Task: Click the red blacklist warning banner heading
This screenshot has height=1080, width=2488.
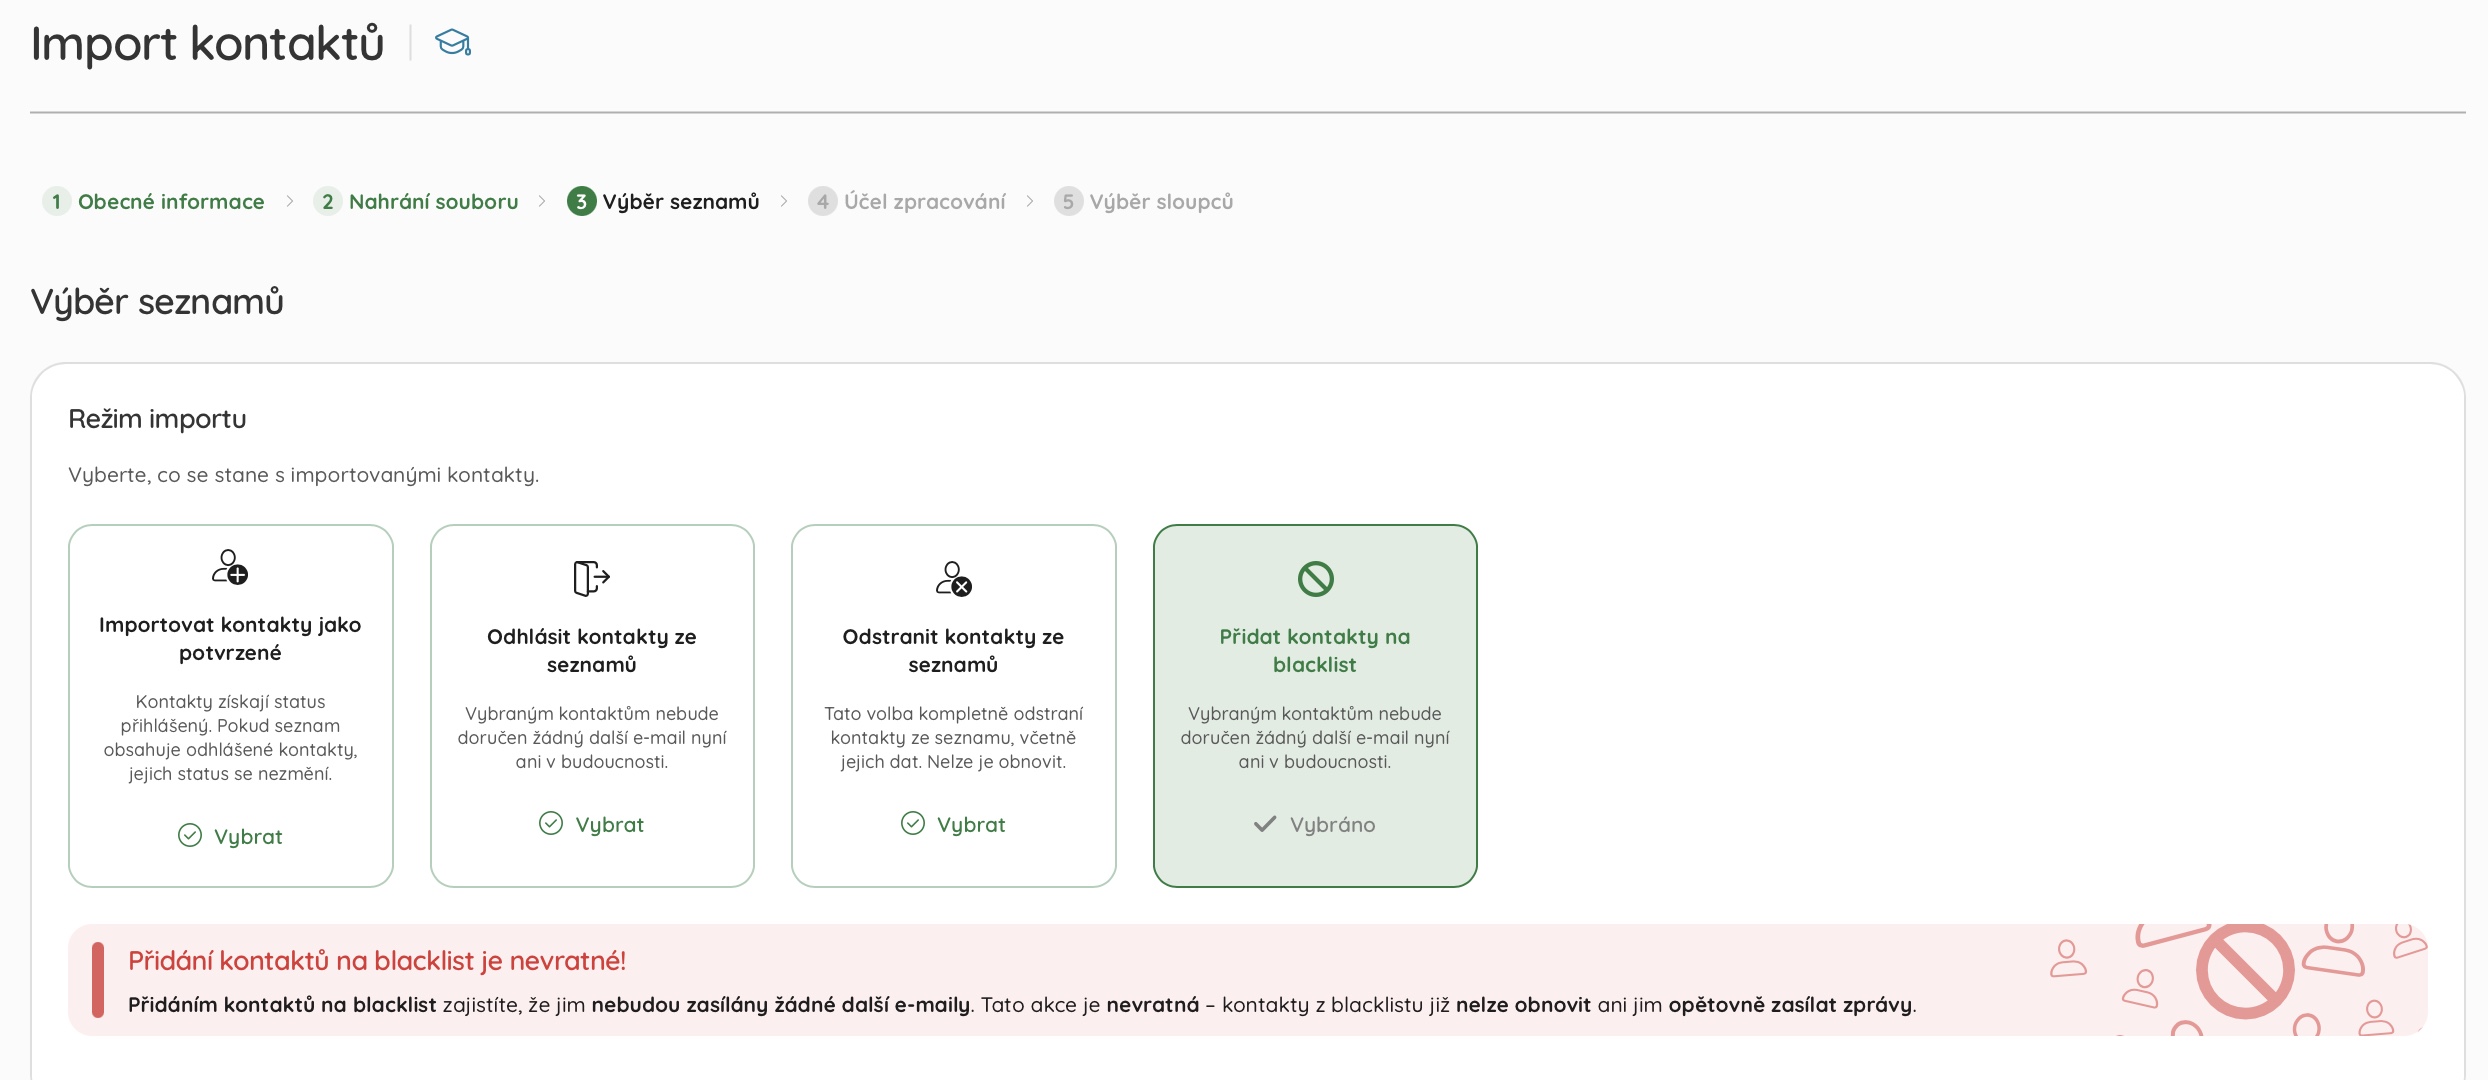Action: 377,961
